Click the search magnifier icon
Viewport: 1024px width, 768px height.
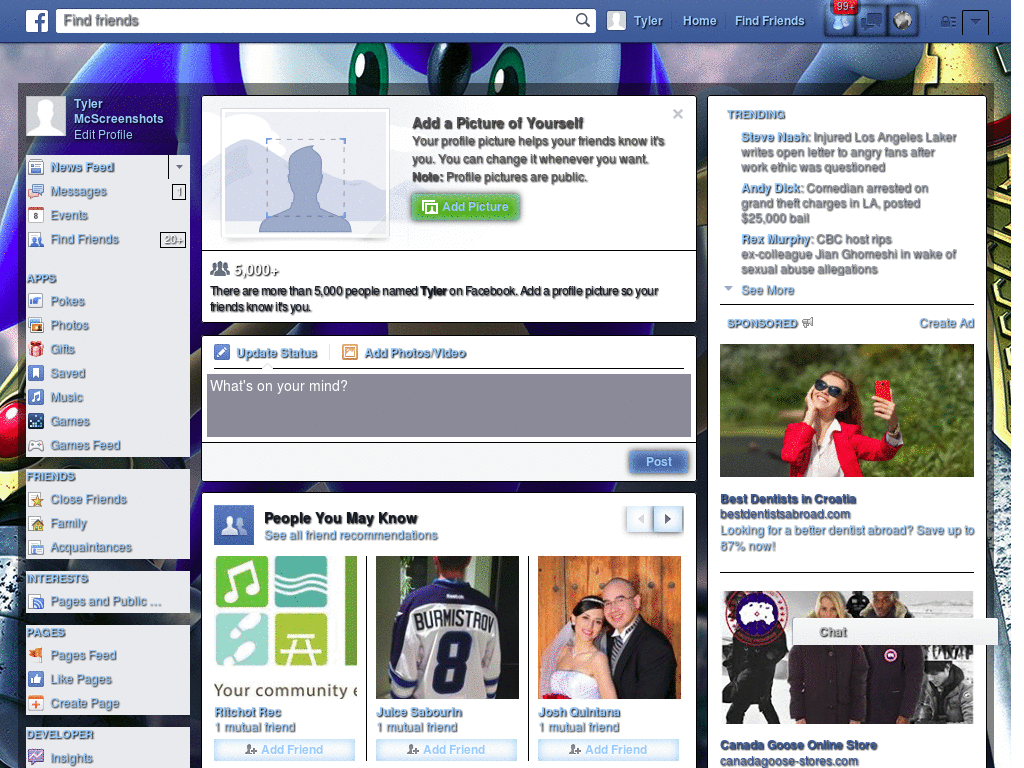click(x=583, y=20)
